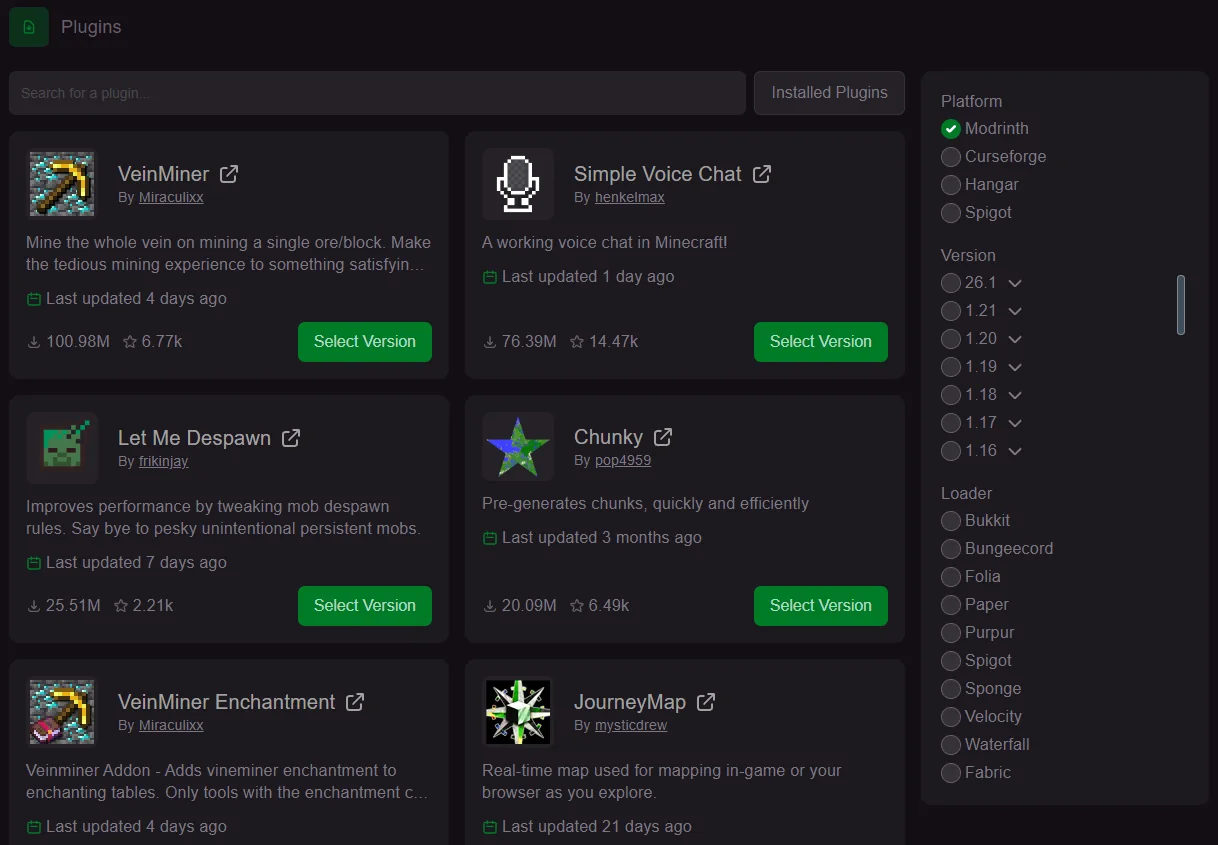This screenshot has height=845, width=1218.
Task: Select Version for Simple Voice Chat
Action: (821, 342)
